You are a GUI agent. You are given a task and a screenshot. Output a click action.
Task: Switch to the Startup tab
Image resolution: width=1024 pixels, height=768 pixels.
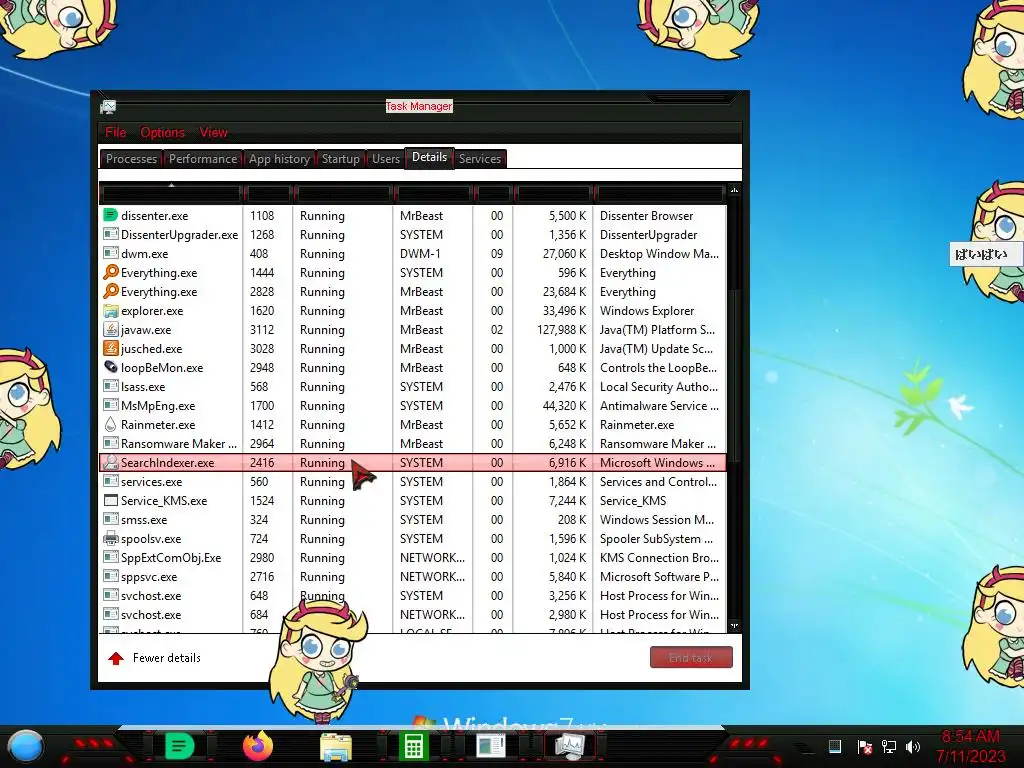click(x=340, y=159)
